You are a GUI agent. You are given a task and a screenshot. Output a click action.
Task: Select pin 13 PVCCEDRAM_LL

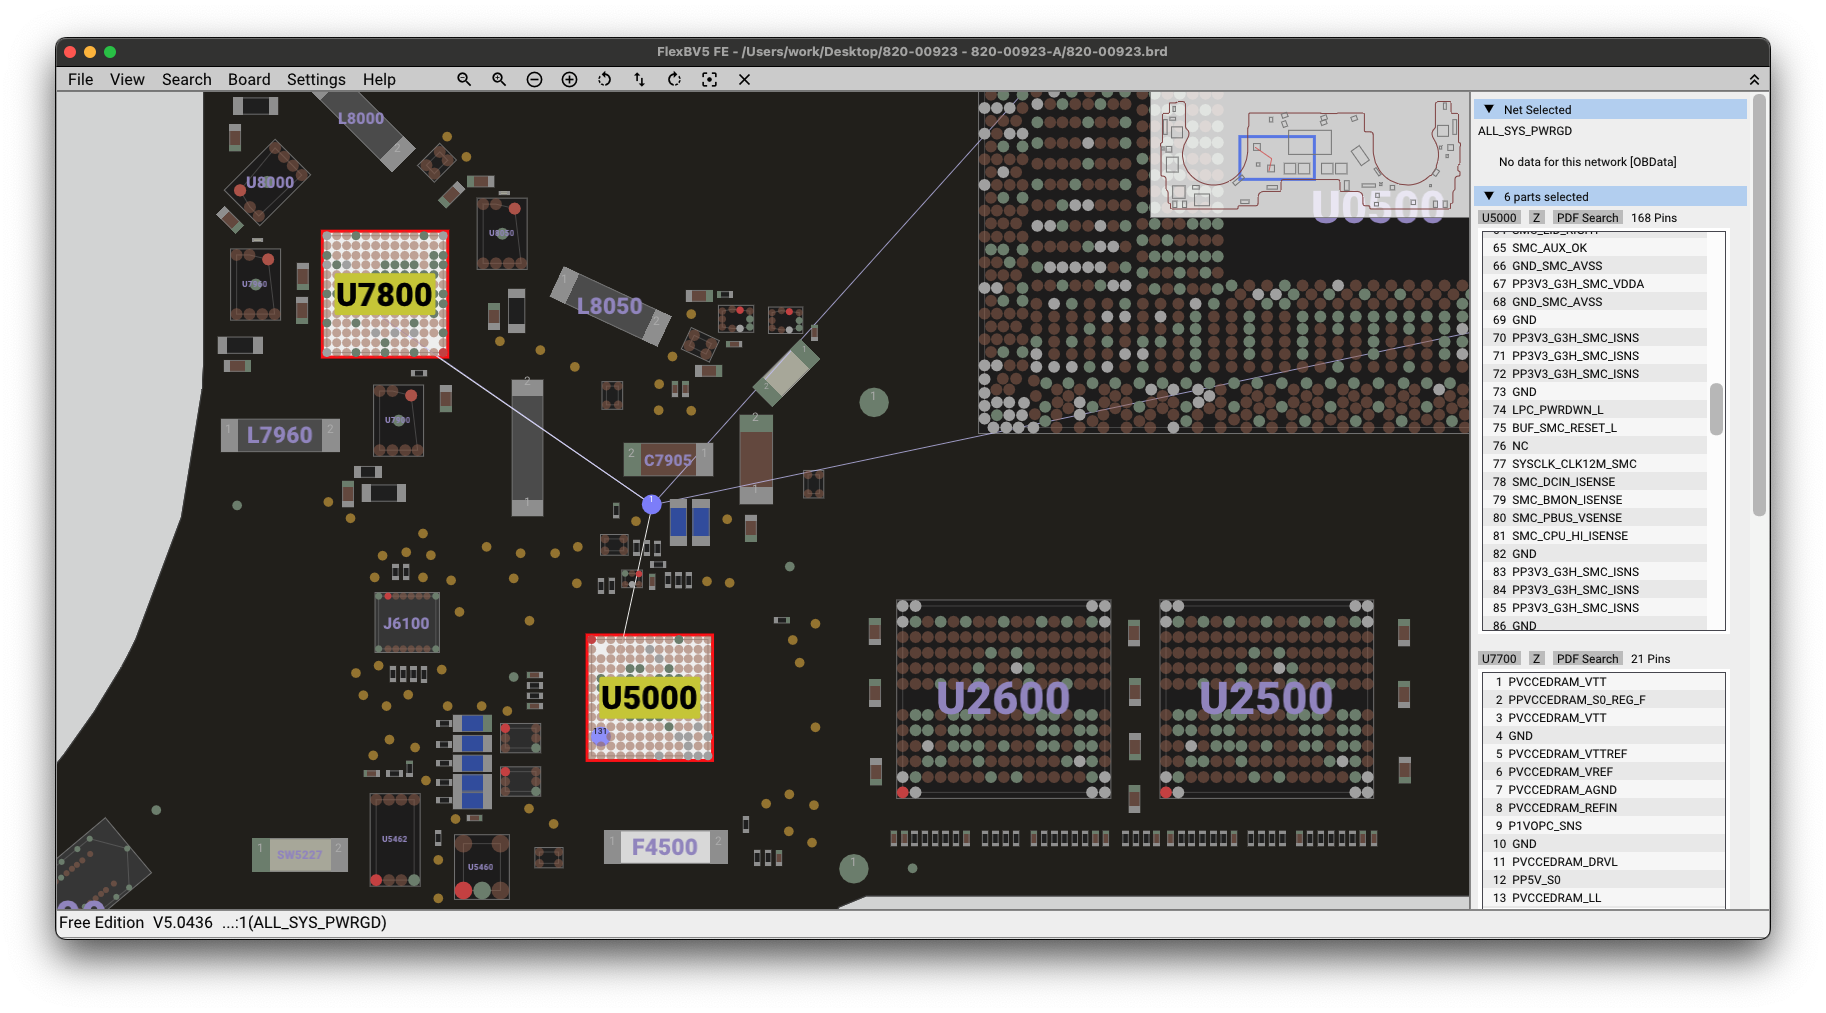pyautogui.click(x=1604, y=898)
